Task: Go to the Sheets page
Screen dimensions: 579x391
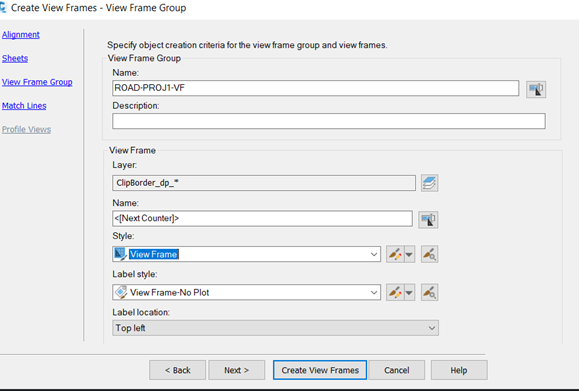Action: tap(15, 58)
